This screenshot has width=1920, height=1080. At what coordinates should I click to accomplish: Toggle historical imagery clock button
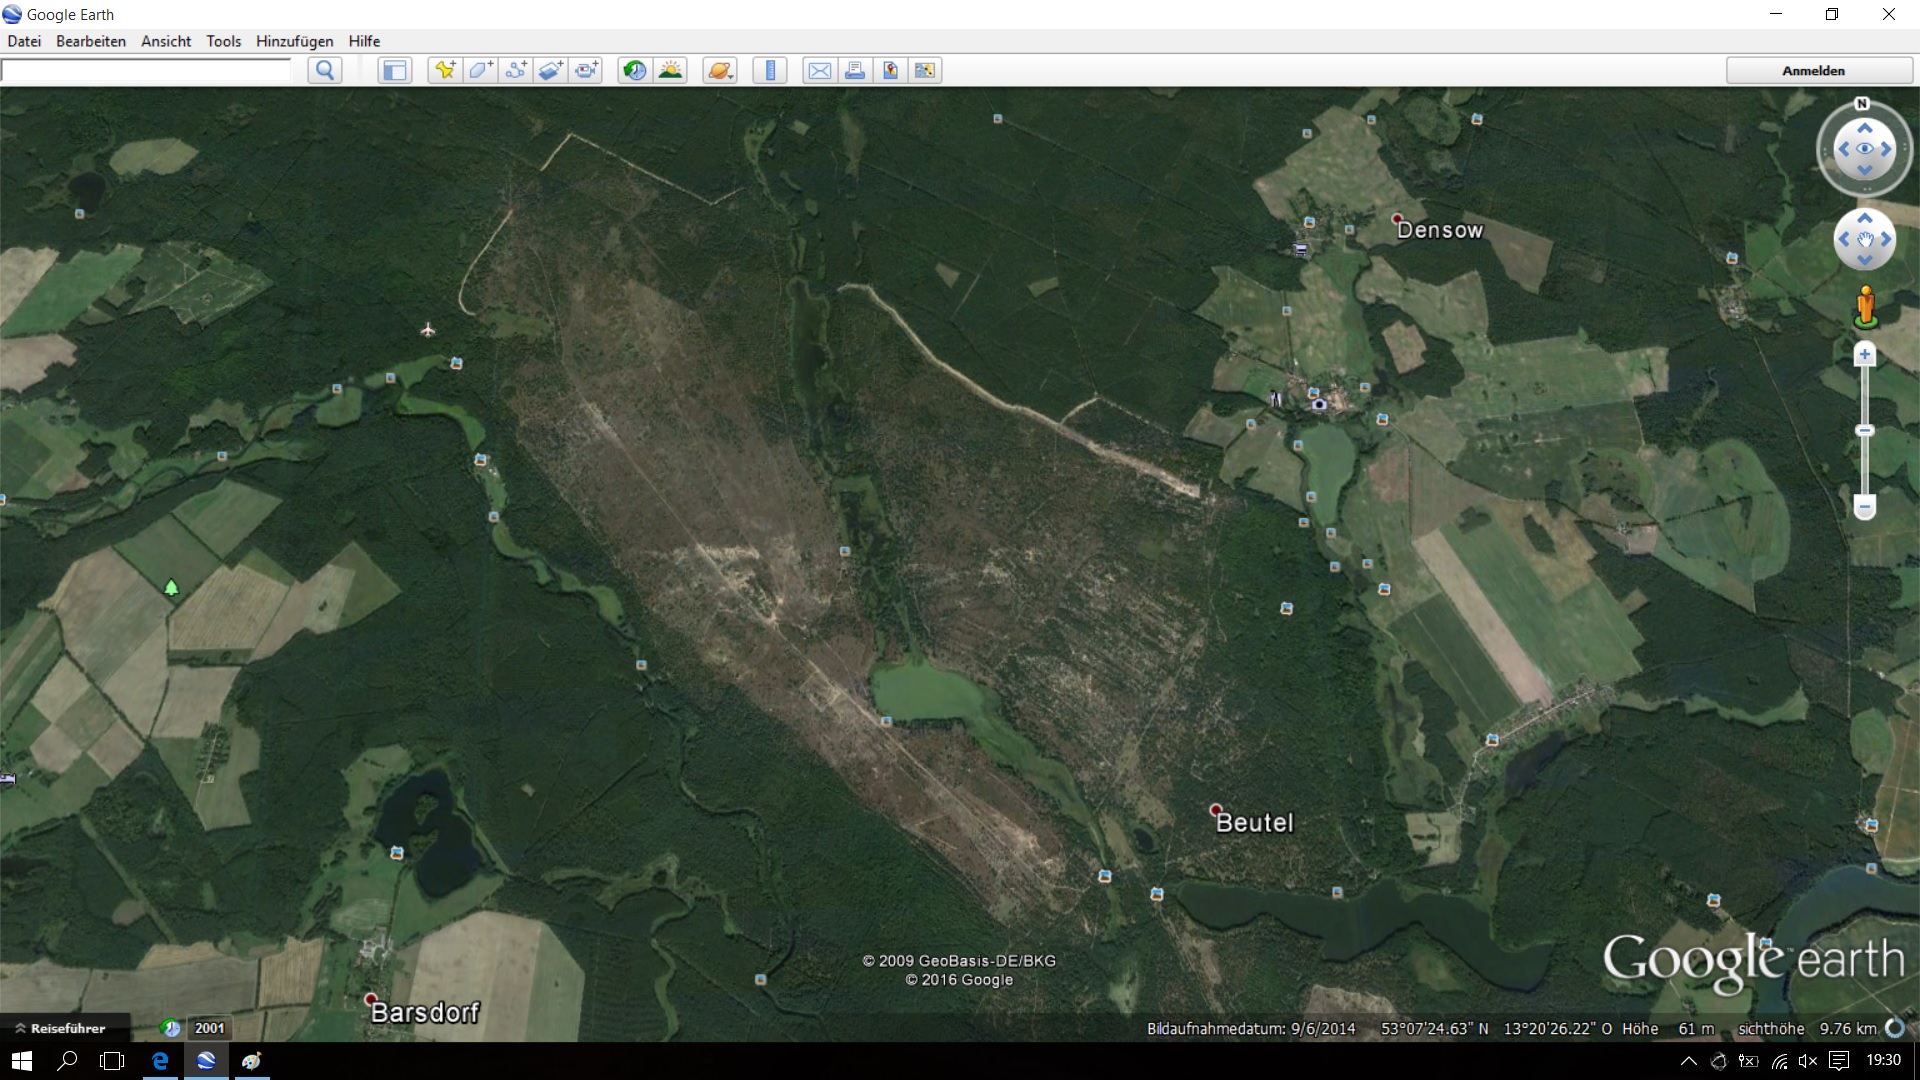pos(635,70)
